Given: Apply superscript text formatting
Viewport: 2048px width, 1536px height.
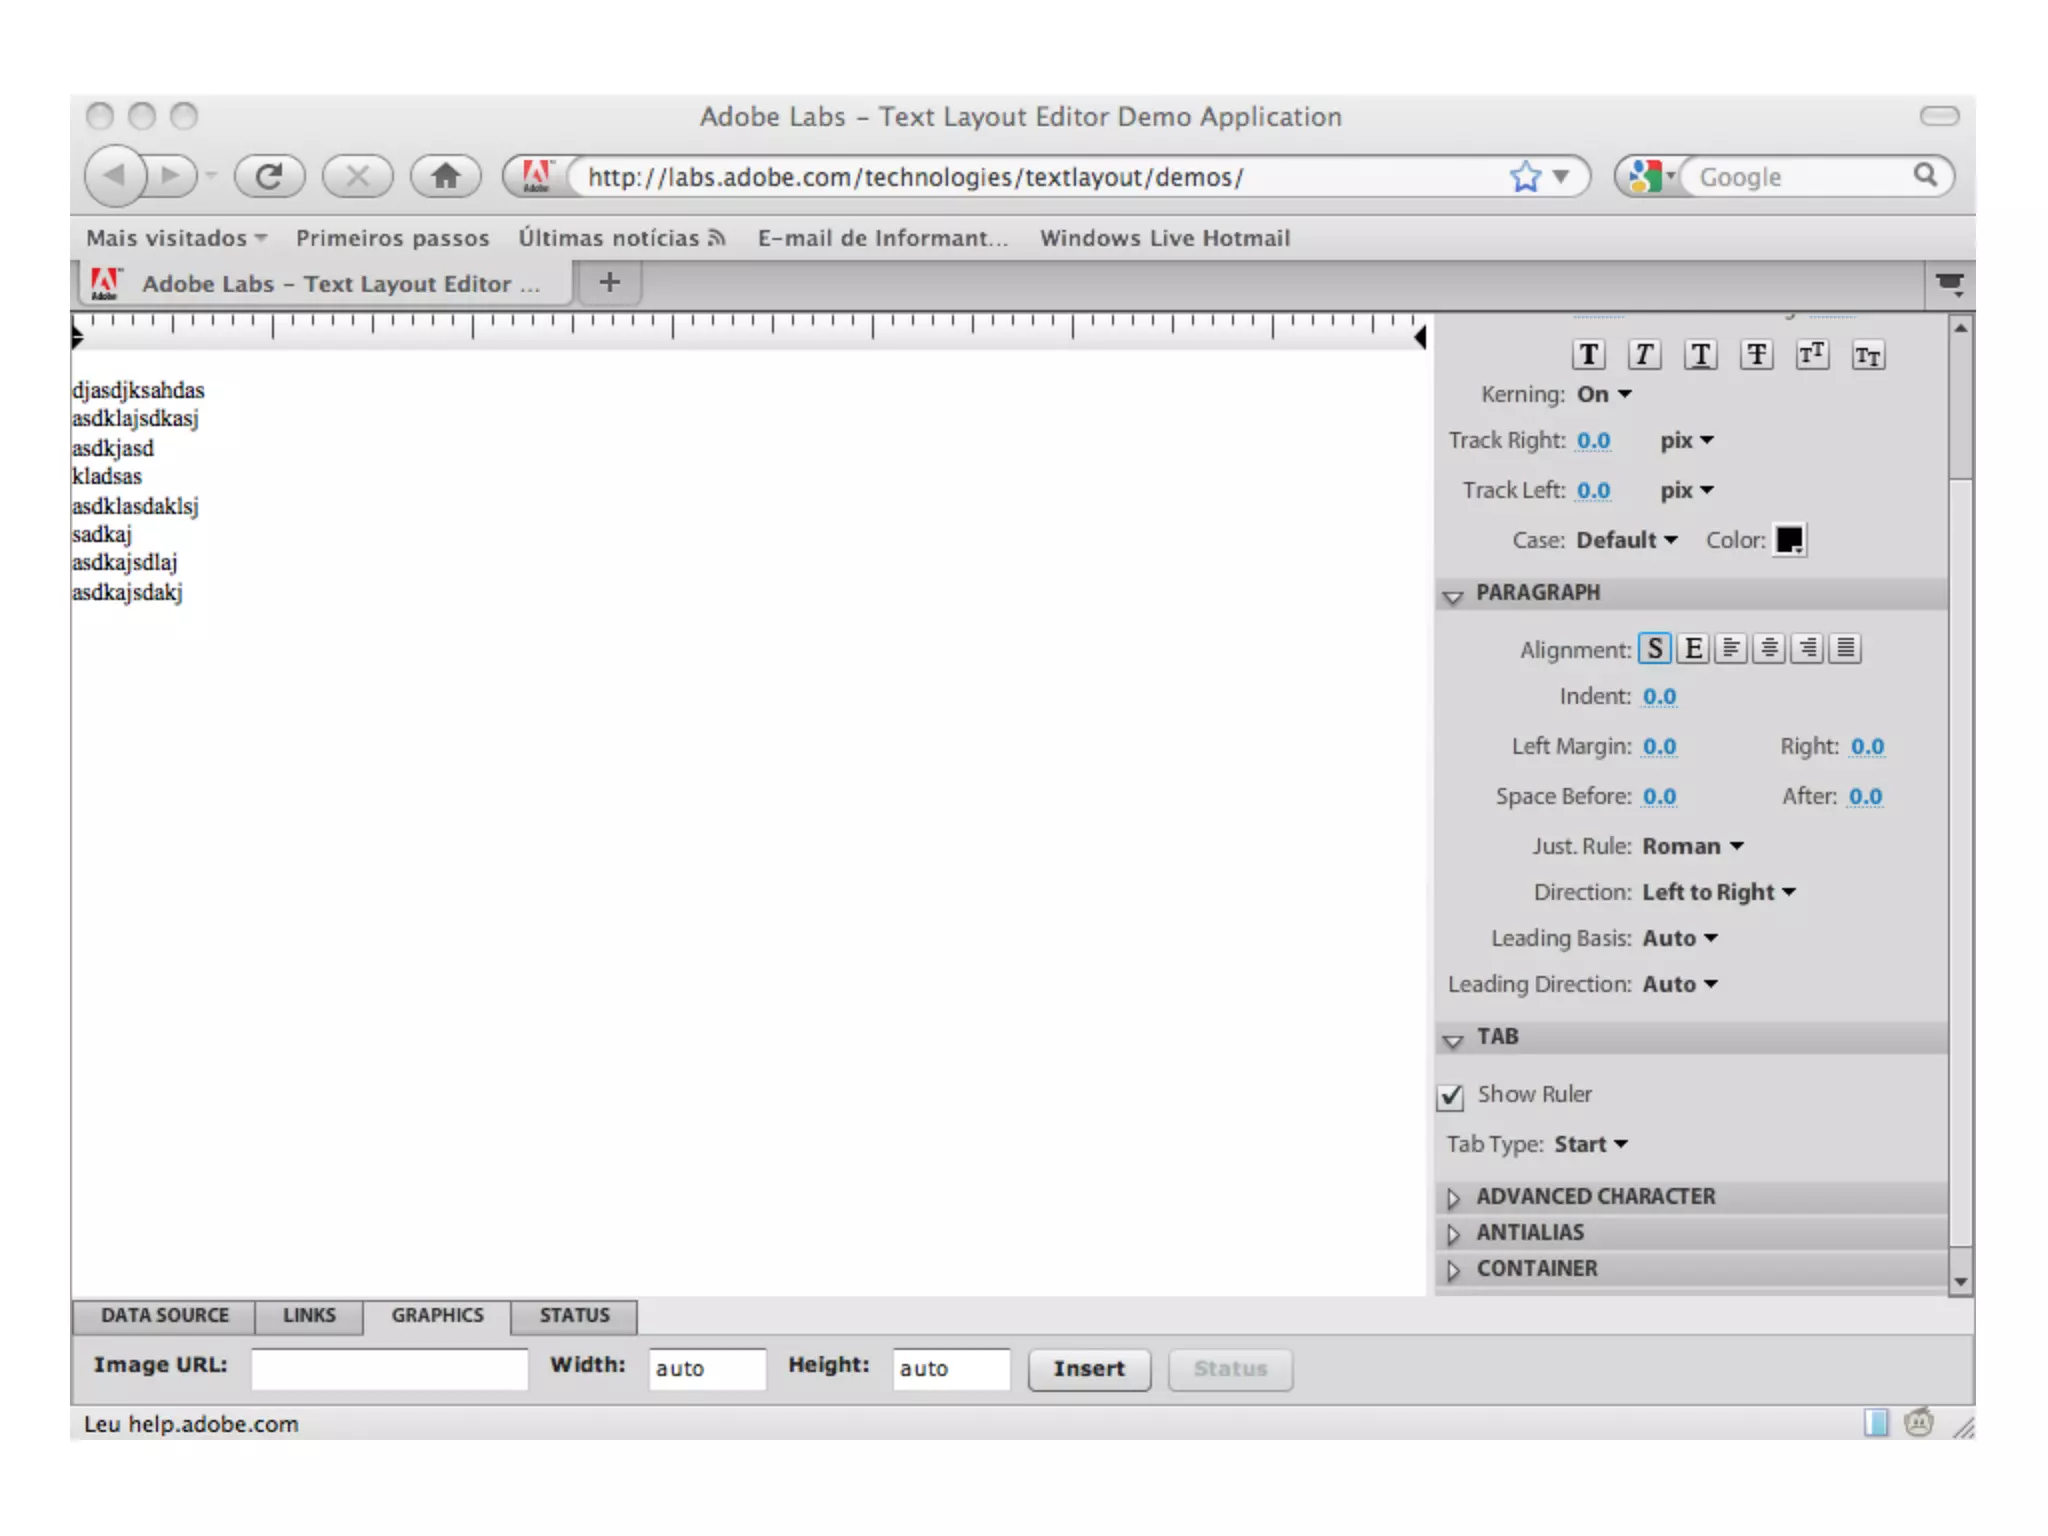Looking at the screenshot, I should click(1811, 355).
